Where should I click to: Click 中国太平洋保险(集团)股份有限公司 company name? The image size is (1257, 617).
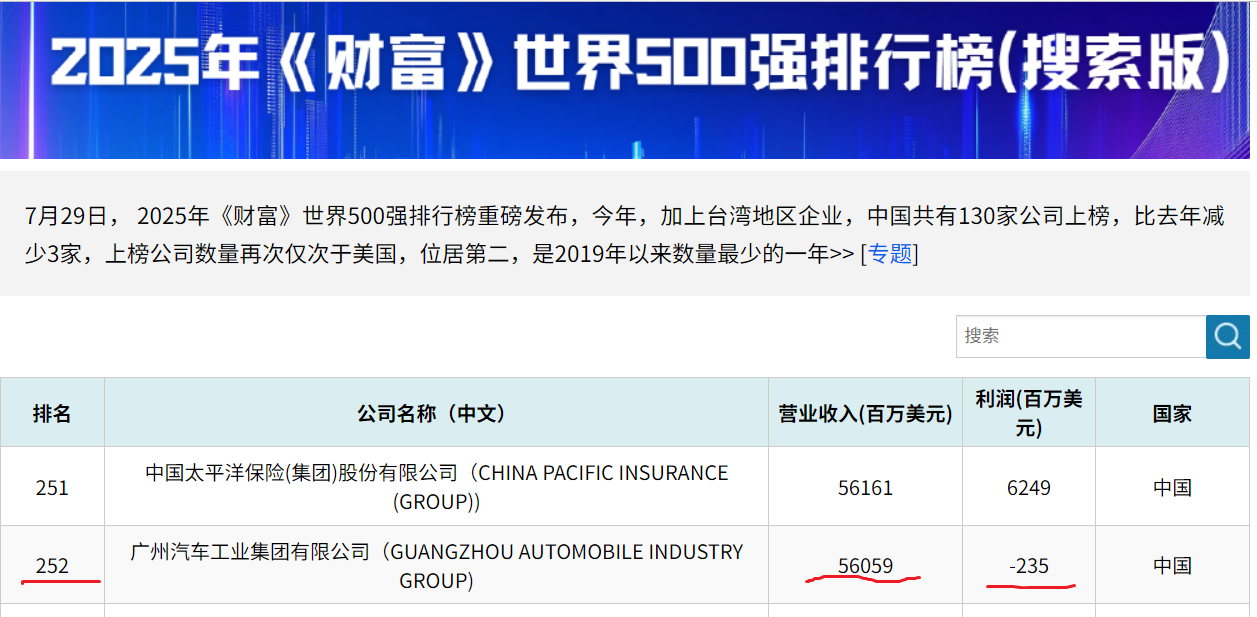click(437, 487)
